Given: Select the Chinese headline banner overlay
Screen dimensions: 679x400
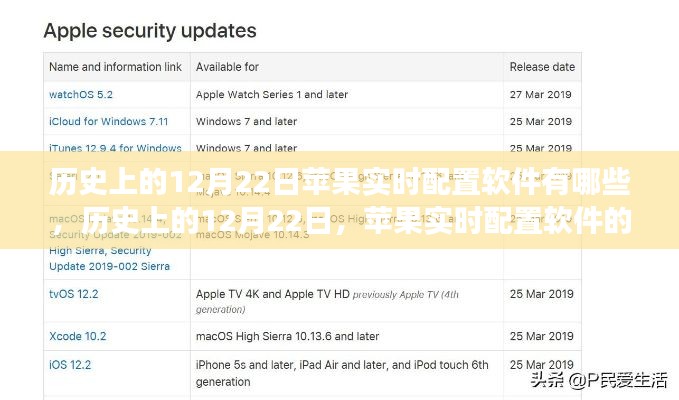Looking at the screenshot, I should click(x=340, y=200).
